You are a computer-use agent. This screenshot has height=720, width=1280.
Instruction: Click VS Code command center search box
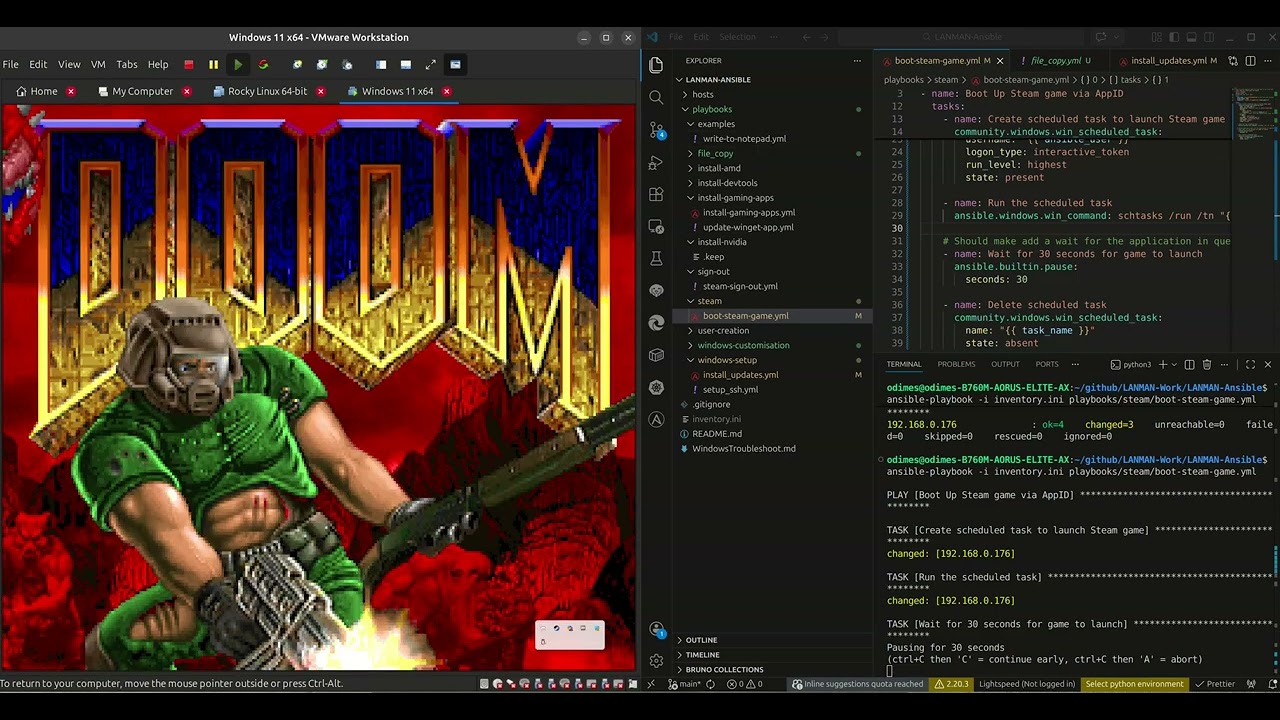961,37
